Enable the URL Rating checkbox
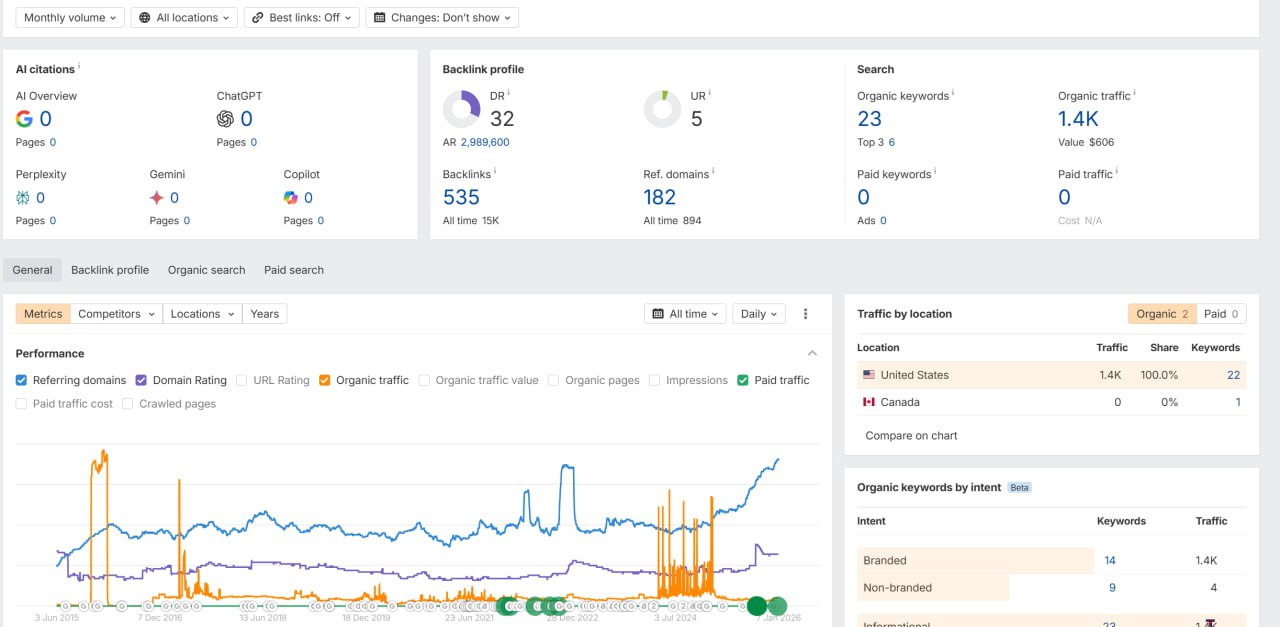1280x627 pixels. tap(242, 380)
